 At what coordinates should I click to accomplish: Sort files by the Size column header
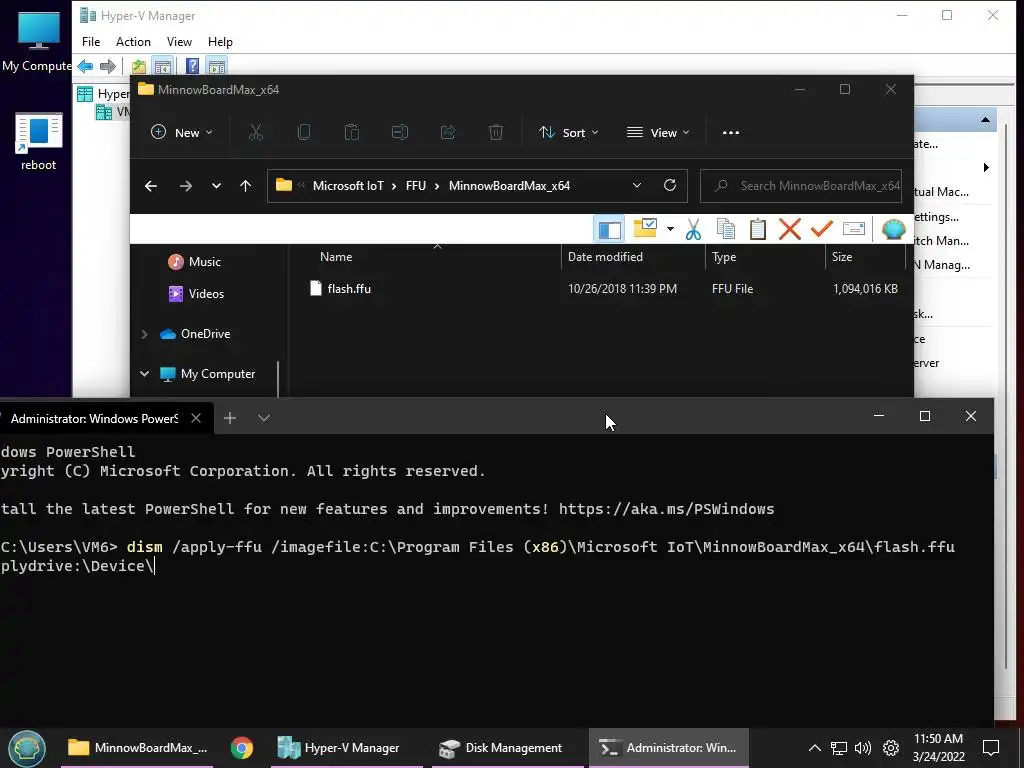[842, 257]
